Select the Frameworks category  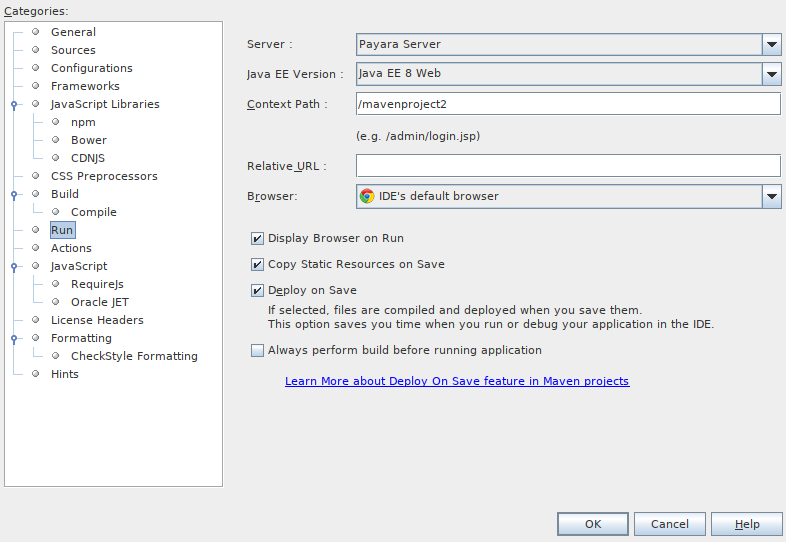coord(85,86)
